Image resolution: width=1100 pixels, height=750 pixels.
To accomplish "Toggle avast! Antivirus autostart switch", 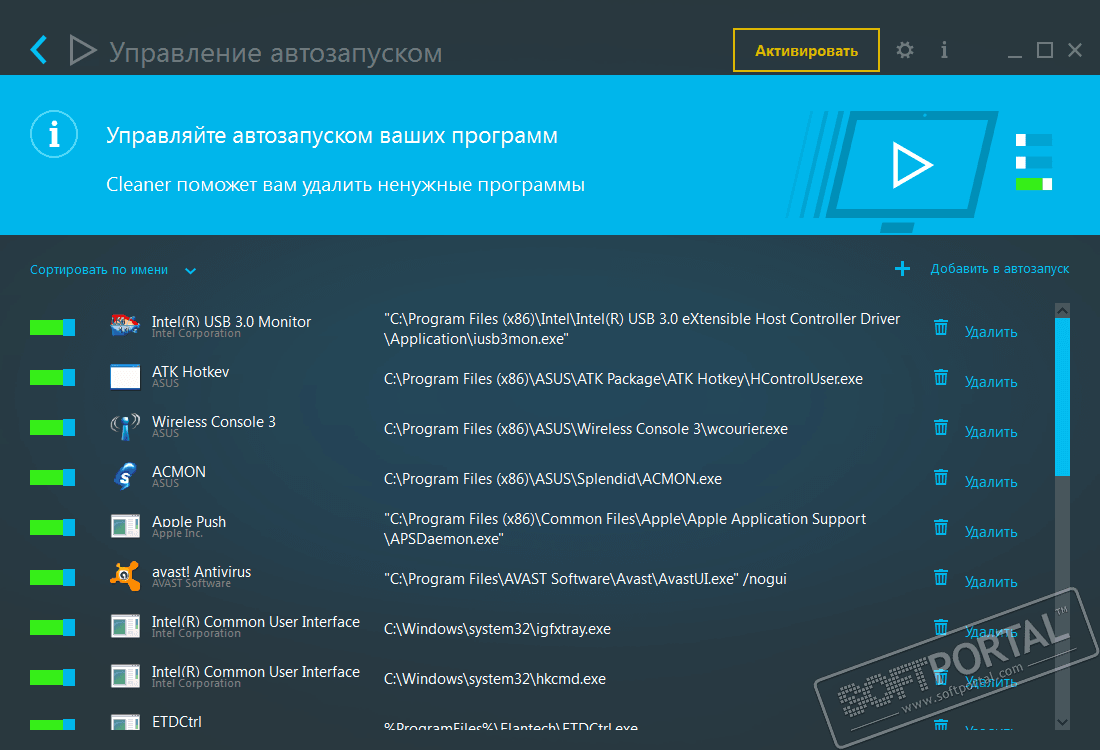I will [x=53, y=577].
